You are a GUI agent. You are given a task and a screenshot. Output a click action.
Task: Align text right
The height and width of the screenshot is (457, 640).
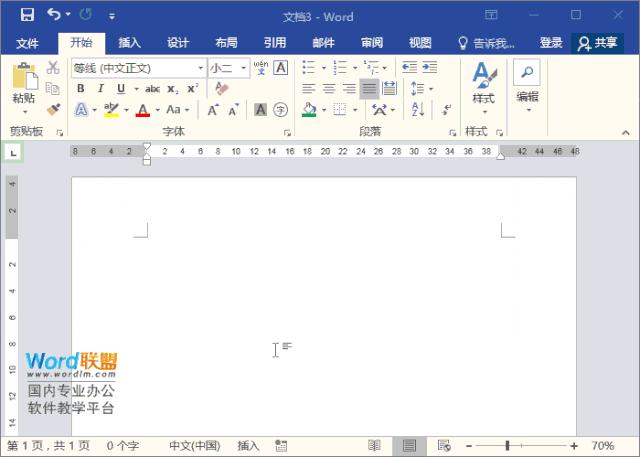(x=349, y=89)
